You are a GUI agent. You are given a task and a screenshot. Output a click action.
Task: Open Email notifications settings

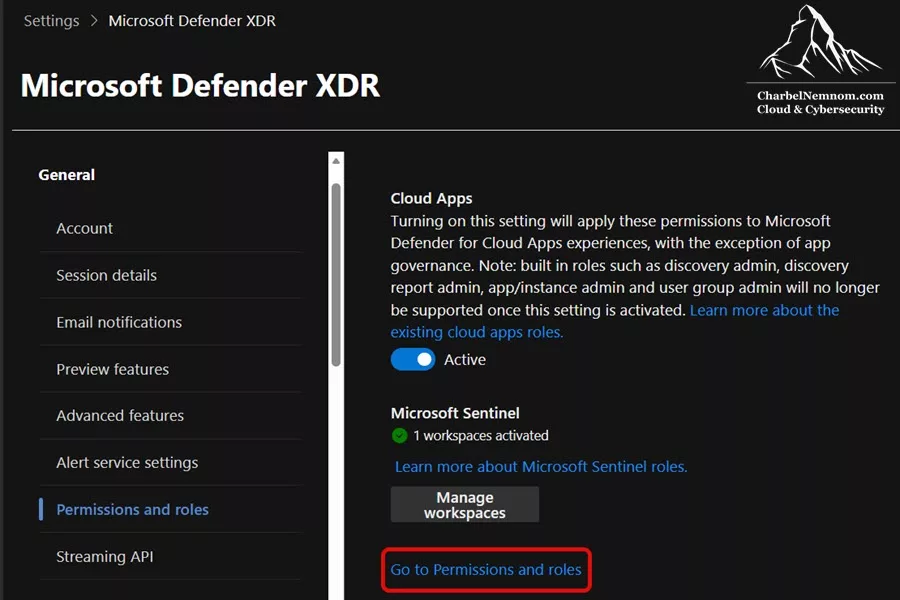point(119,322)
